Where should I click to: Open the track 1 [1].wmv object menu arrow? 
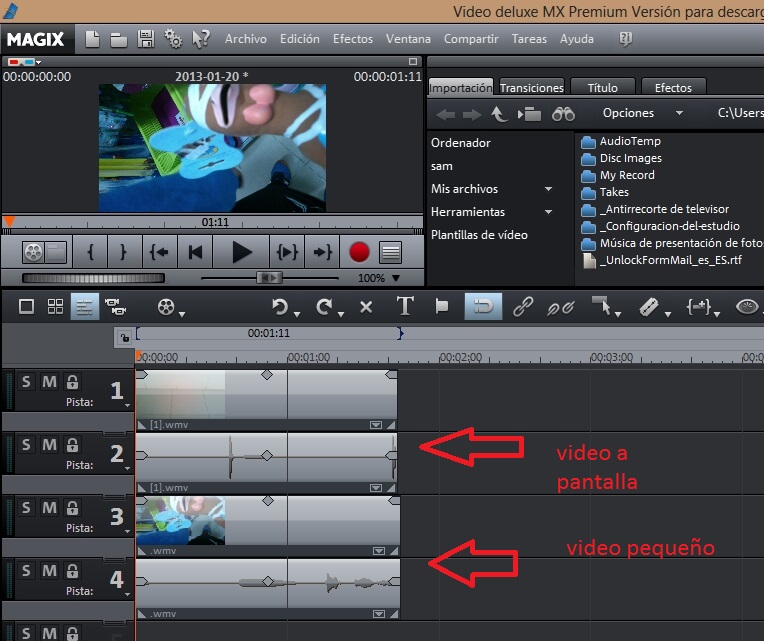376,425
